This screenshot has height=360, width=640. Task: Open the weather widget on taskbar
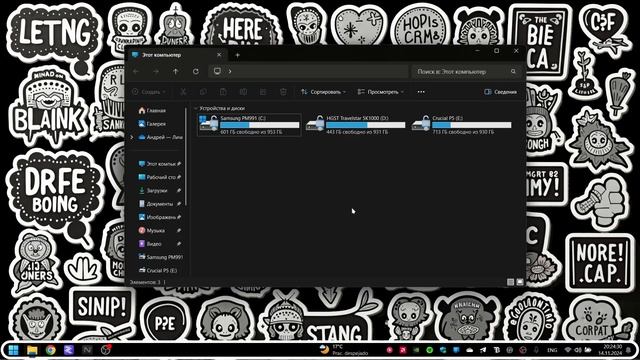pyautogui.click(x=344, y=350)
